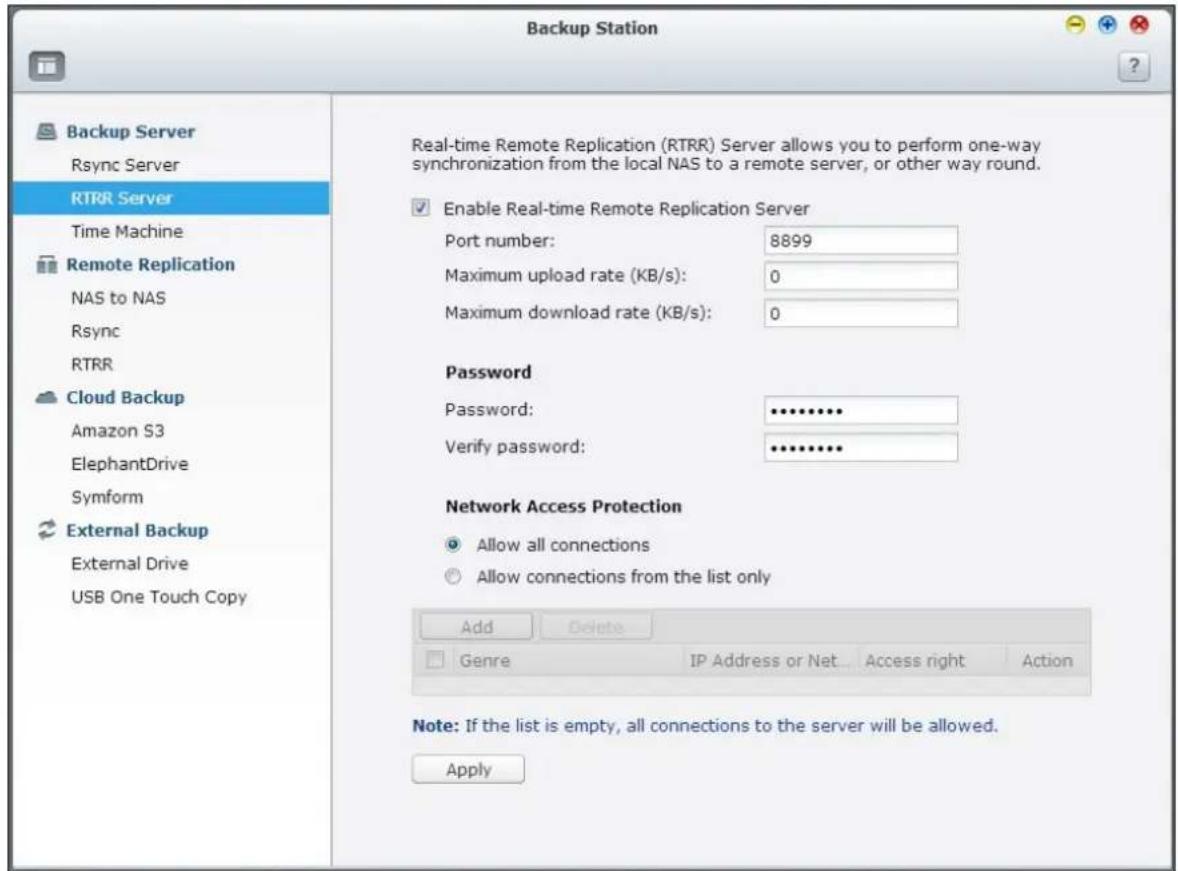Tick the select-all checkbox beside Genre
This screenshot has height=871, width=1178.
click(434, 660)
